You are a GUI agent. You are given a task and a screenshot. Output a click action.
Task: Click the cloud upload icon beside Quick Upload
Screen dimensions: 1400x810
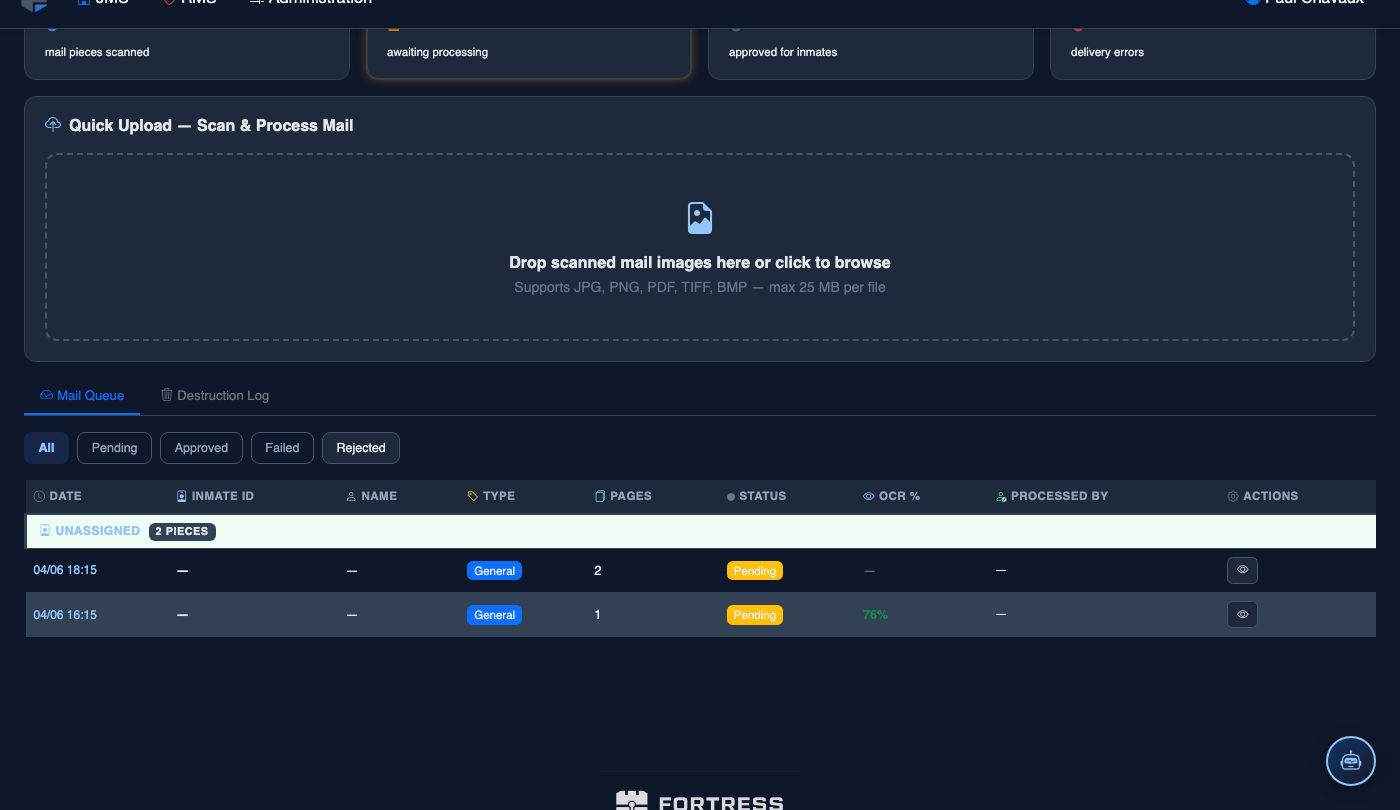point(53,125)
